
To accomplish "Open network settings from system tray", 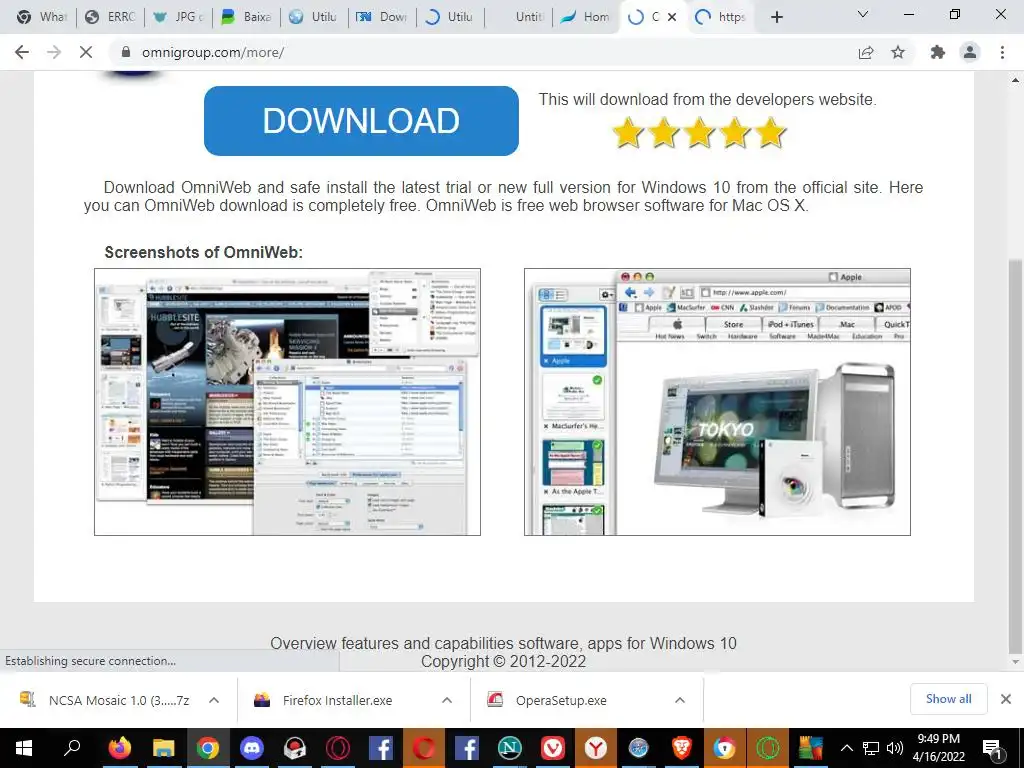I will tap(871, 748).
